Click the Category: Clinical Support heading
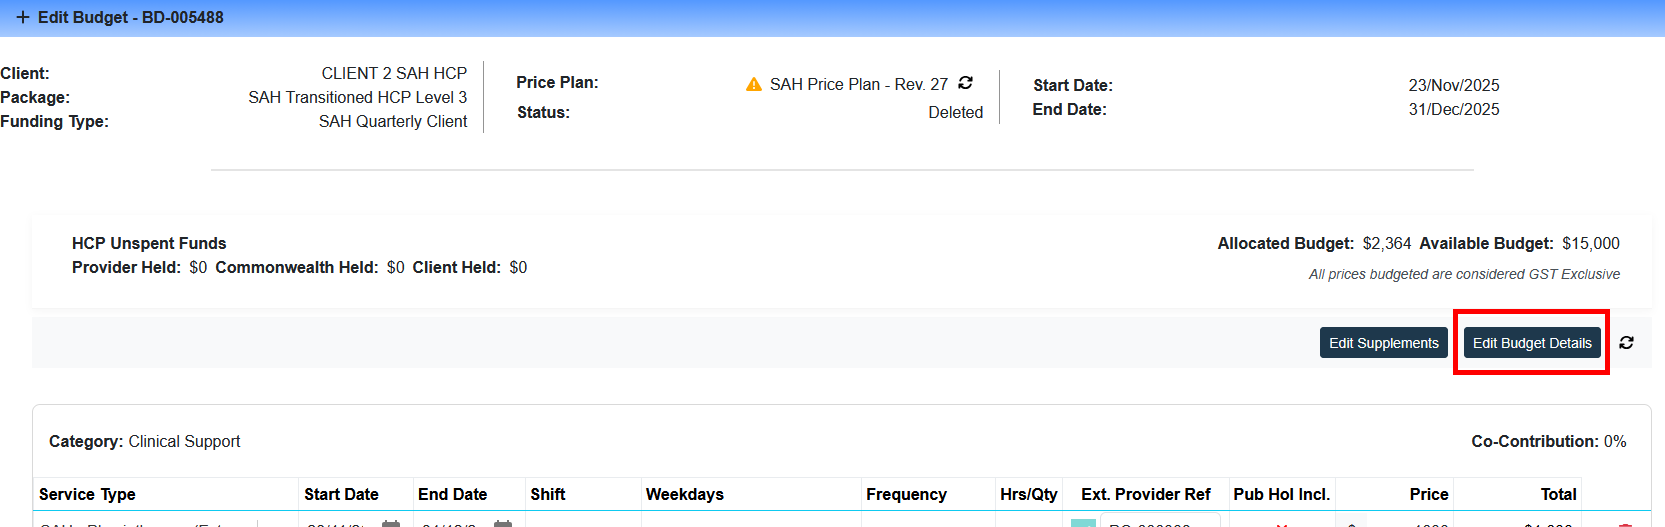This screenshot has height=527, width=1665. [x=145, y=441]
